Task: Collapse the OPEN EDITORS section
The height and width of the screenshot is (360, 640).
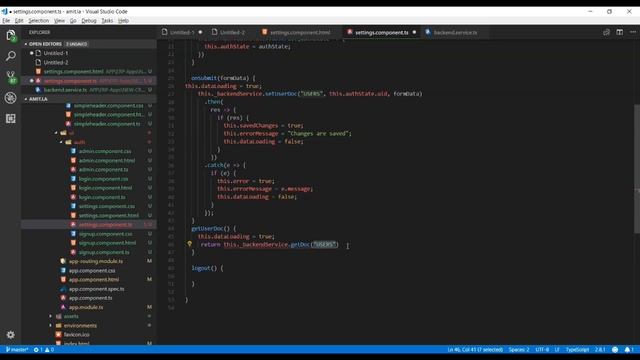Action: [45, 44]
